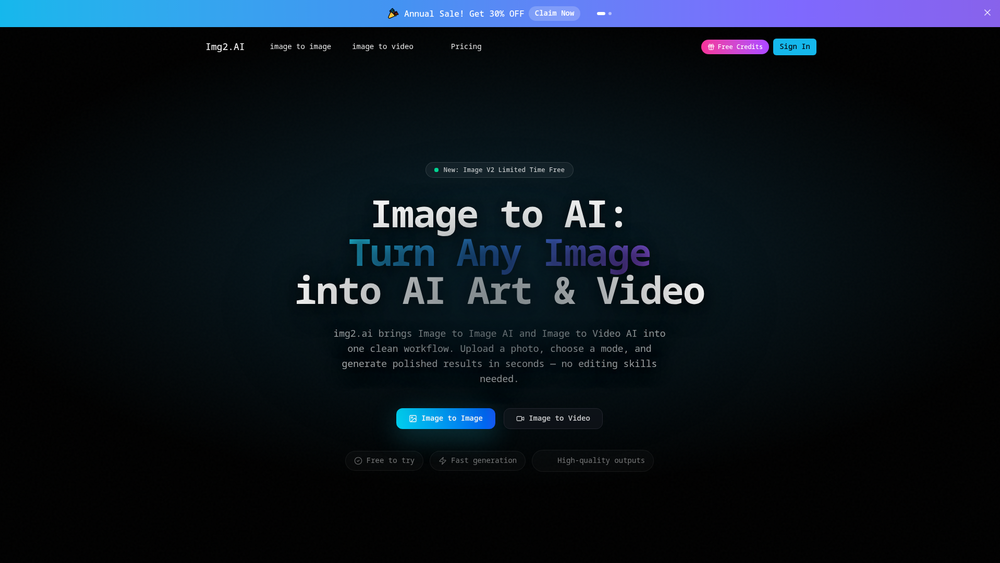Click the lightning bolt icon beside Fast generation

pos(443,461)
